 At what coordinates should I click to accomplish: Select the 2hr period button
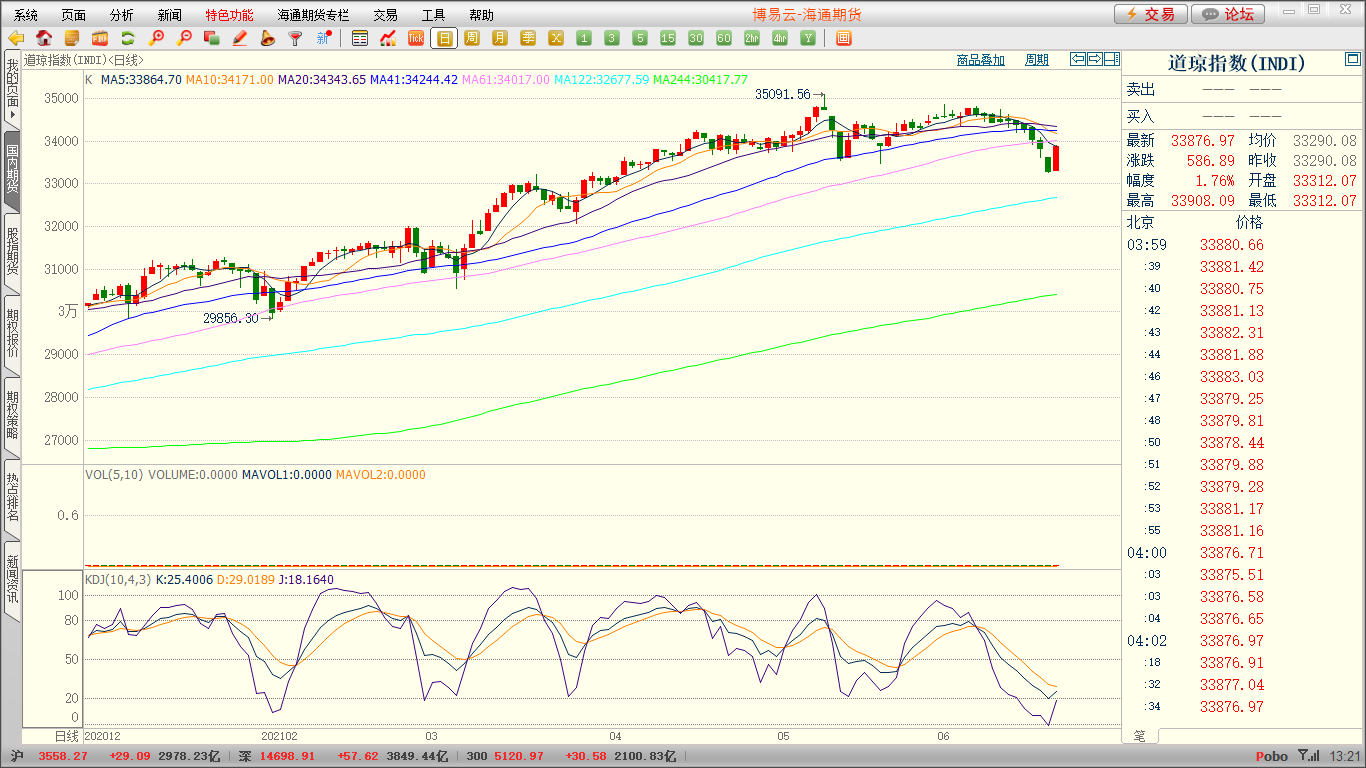click(x=752, y=38)
